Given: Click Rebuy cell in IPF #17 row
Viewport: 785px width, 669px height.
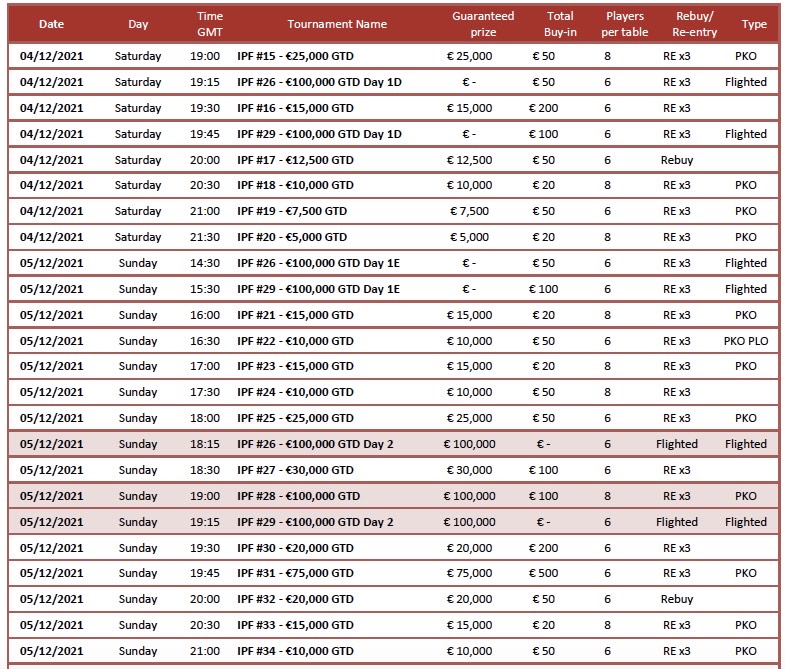Looking at the screenshot, I should 677,160.
